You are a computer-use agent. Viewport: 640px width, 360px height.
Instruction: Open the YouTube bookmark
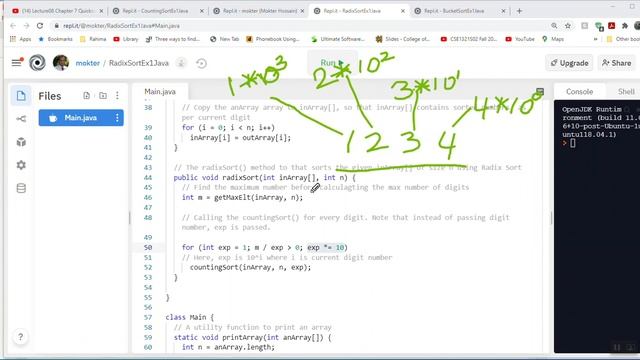pyautogui.click(x=520, y=39)
